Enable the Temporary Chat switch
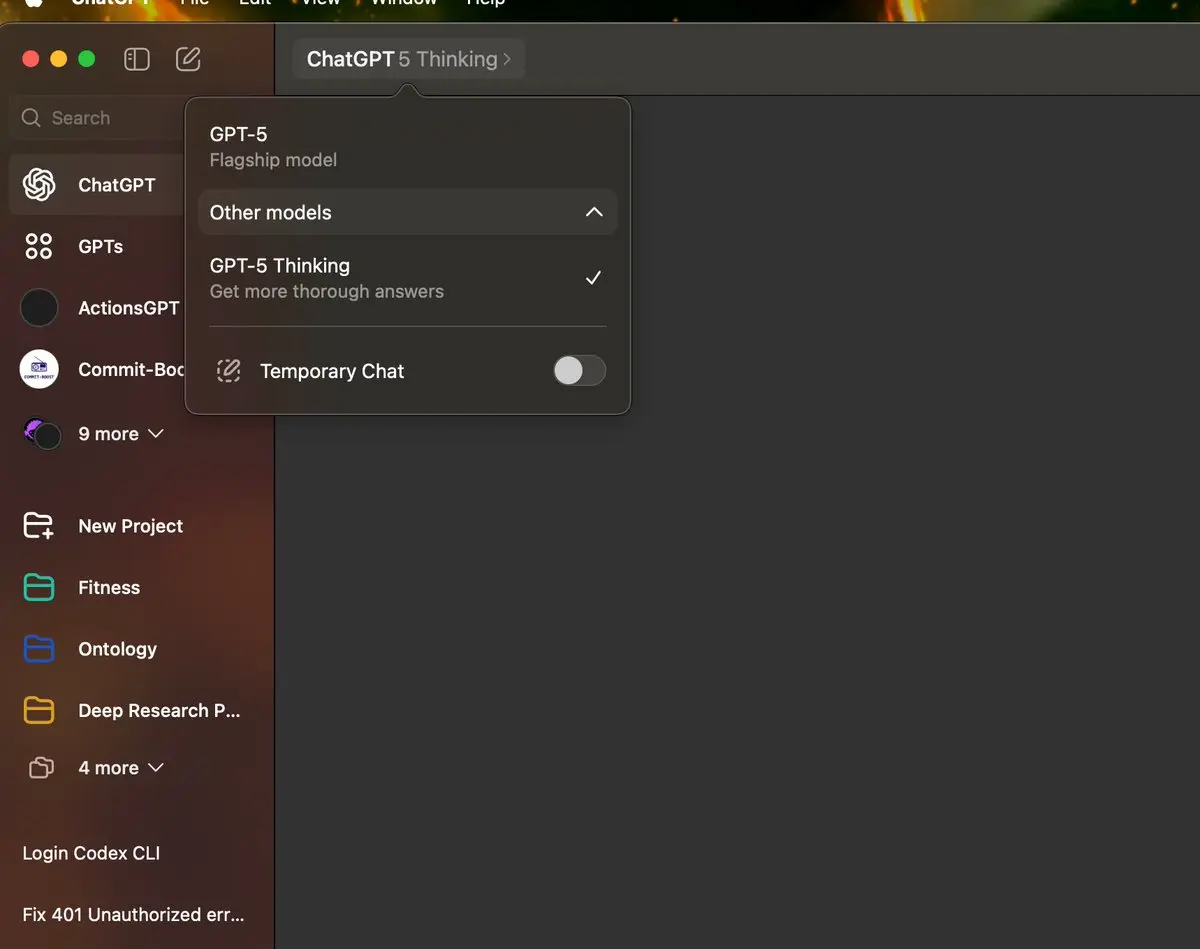The image size is (1200, 949). tap(580, 371)
